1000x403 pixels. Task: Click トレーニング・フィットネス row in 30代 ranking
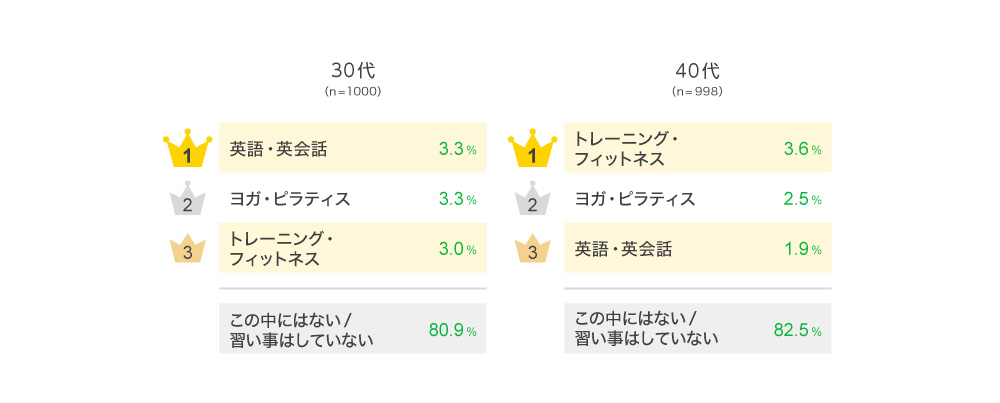pyautogui.click(x=353, y=248)
